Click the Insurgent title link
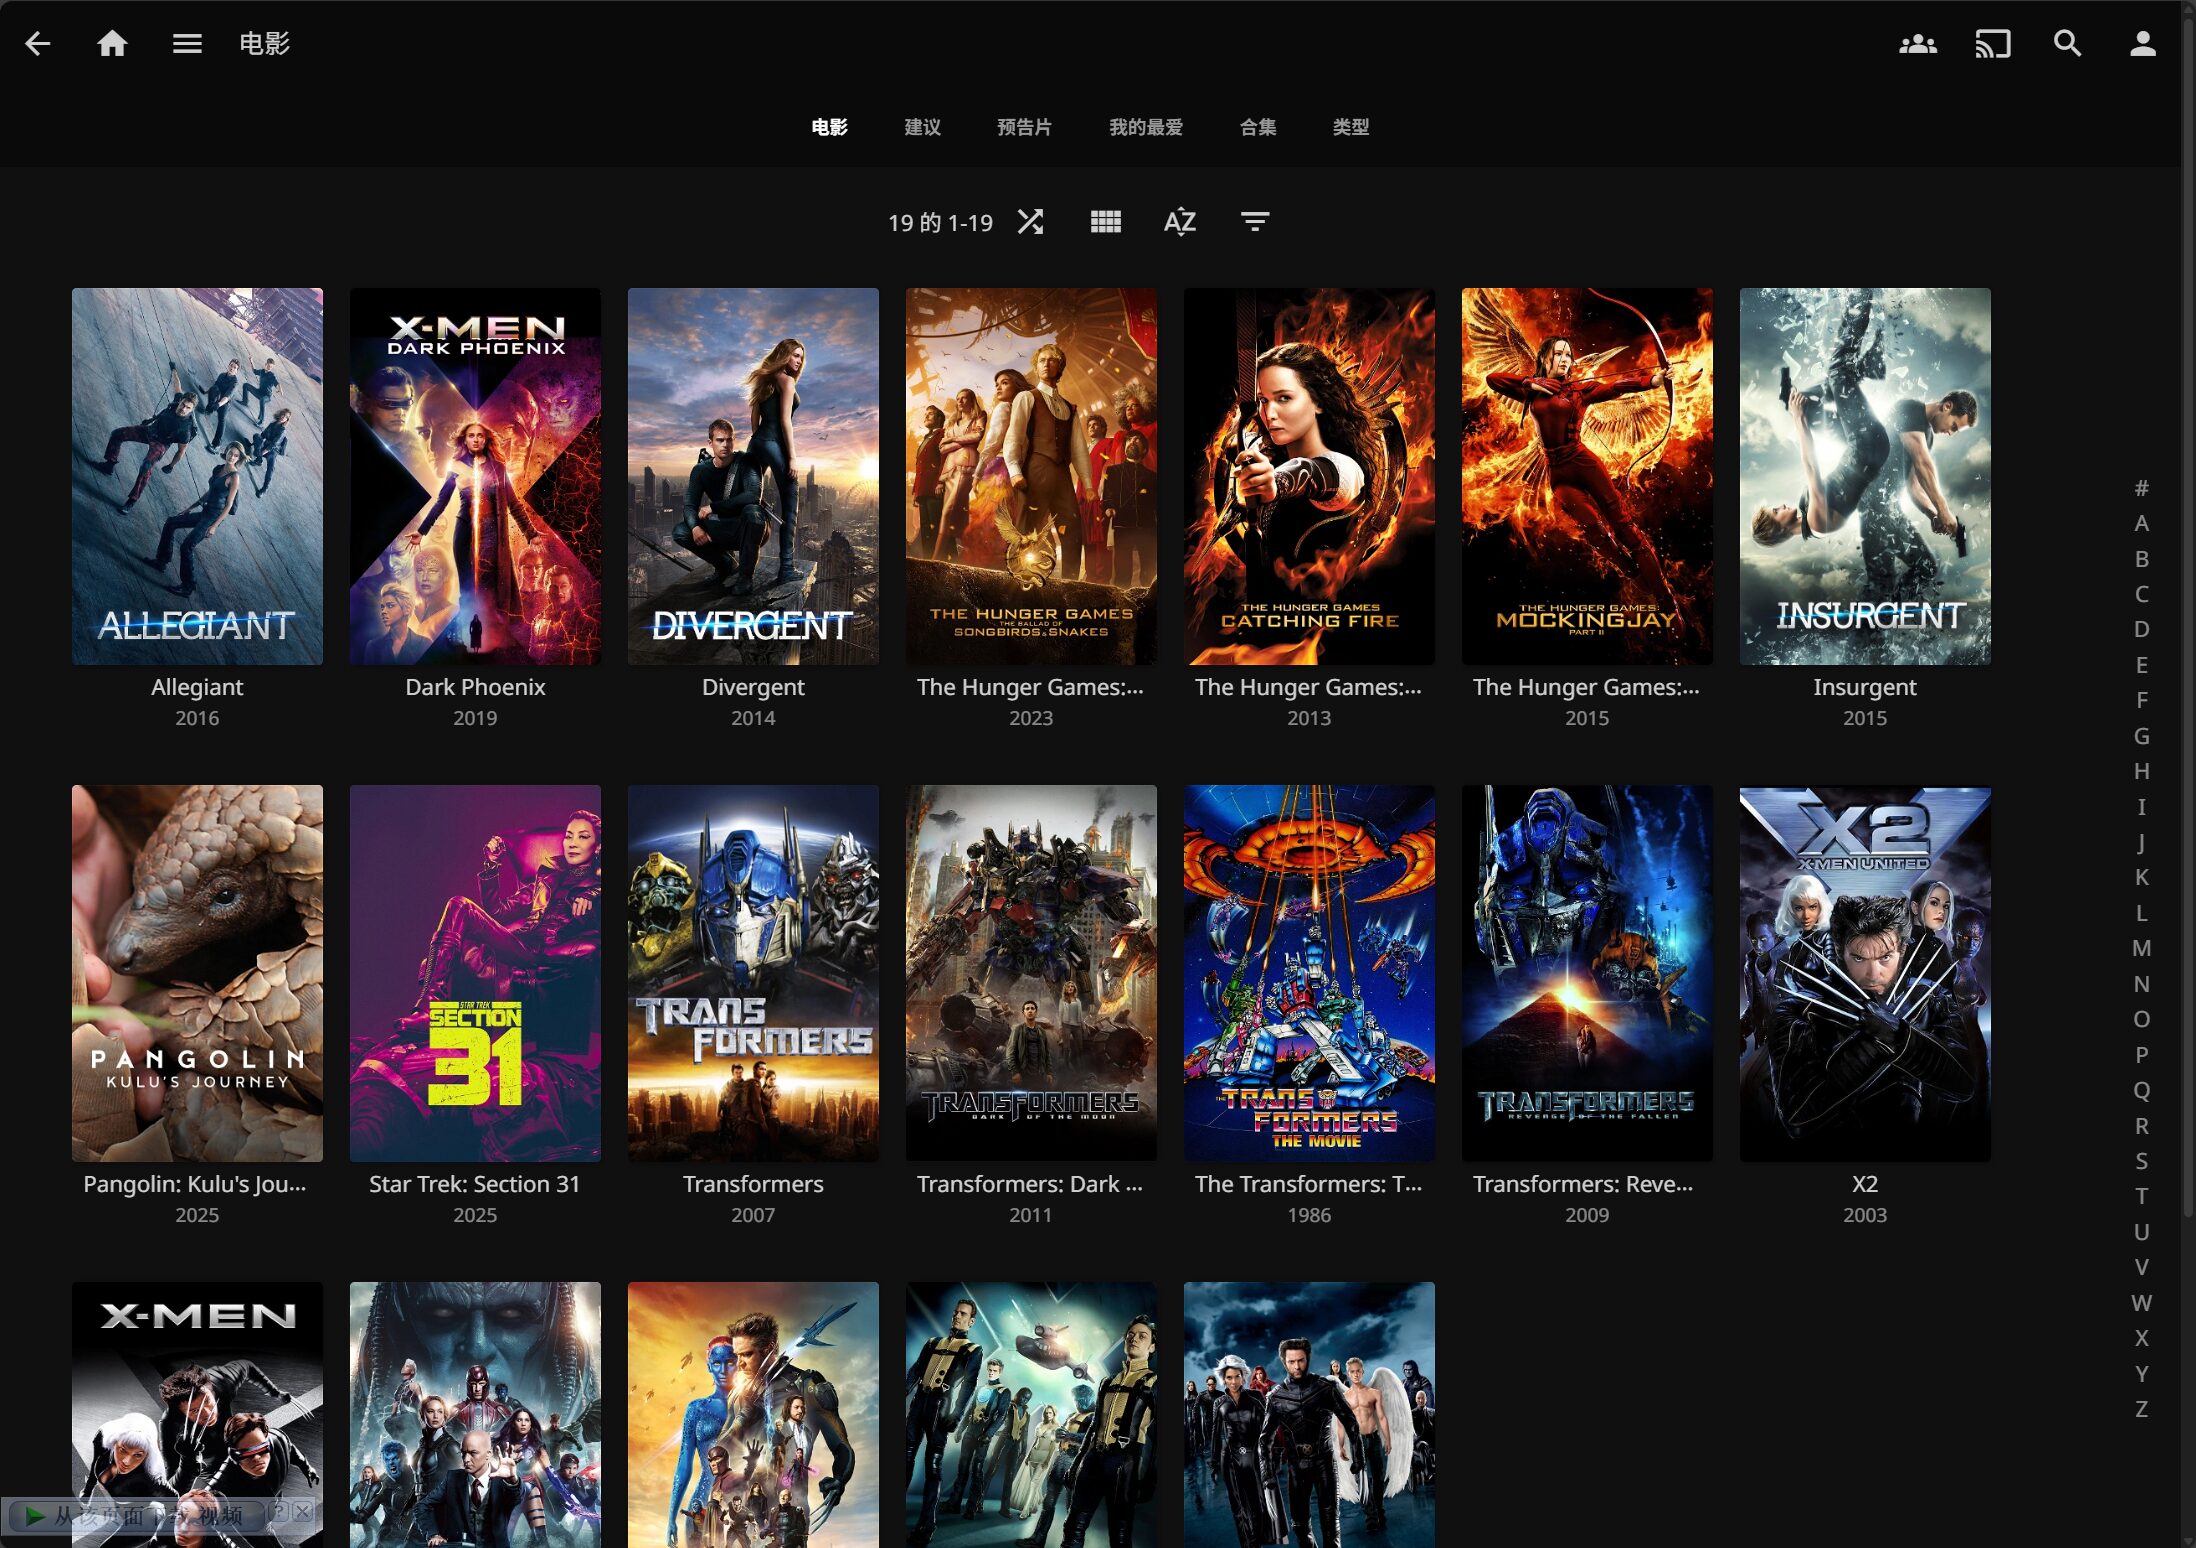The height and width of the screenshot is (1548, 2196). (1865, 687)
